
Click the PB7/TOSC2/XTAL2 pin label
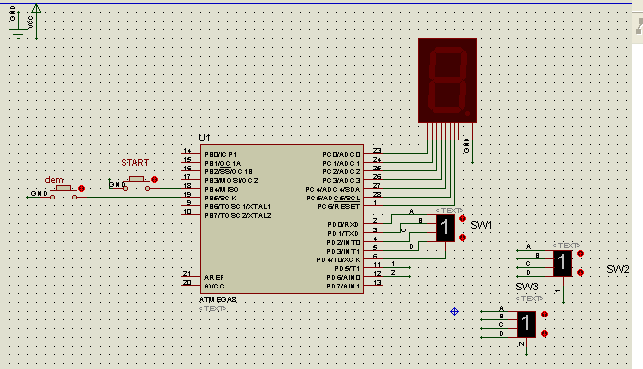pos(238,216)
